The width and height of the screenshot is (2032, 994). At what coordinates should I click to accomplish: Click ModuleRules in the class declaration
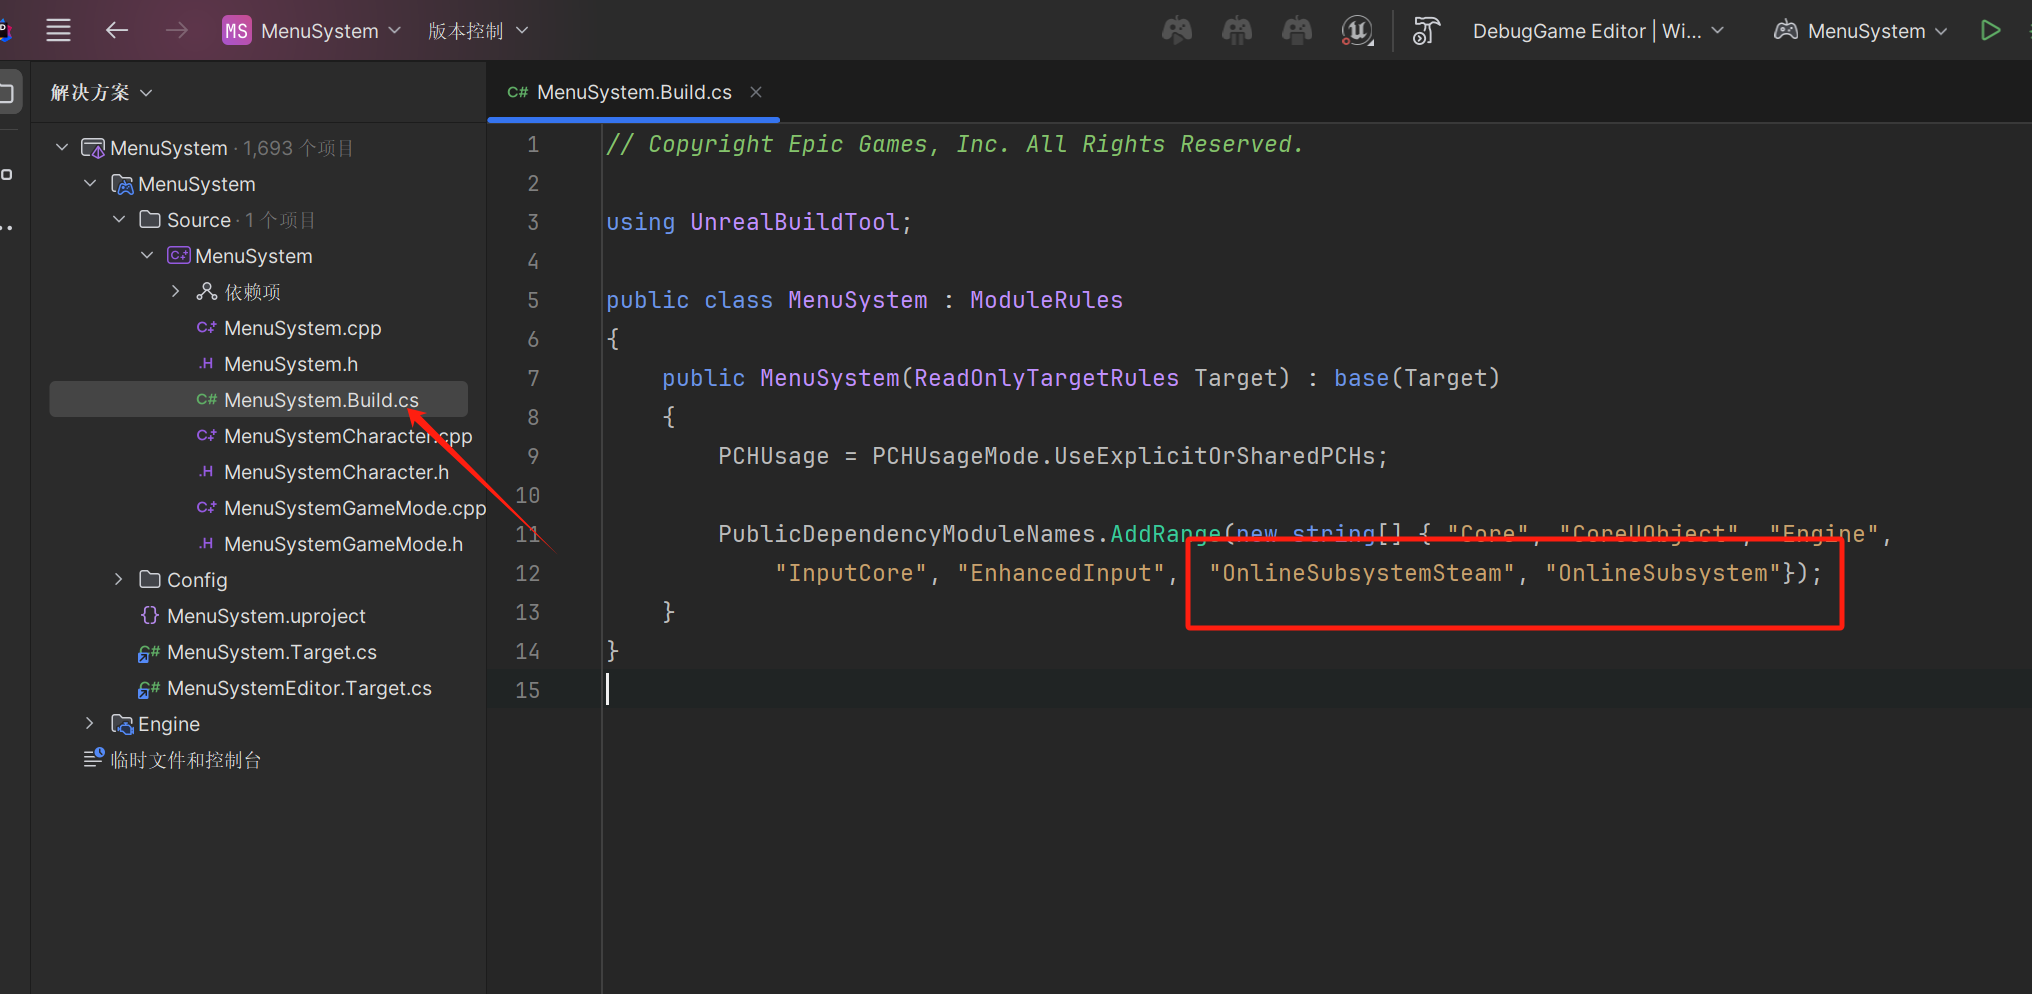click(1046, 300)
